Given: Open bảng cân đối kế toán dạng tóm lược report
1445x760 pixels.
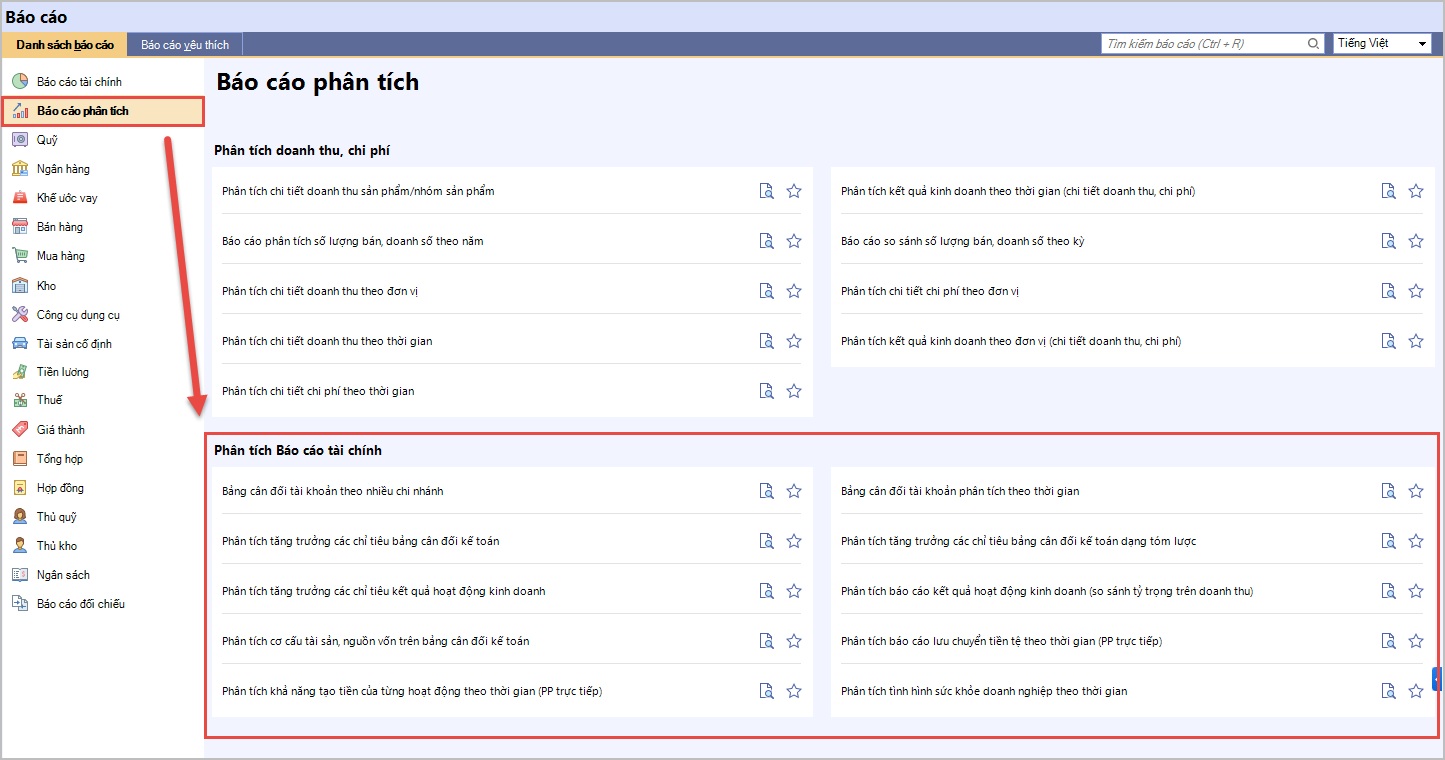Looking at the screenshot, I should click(x=1019, y=541).
